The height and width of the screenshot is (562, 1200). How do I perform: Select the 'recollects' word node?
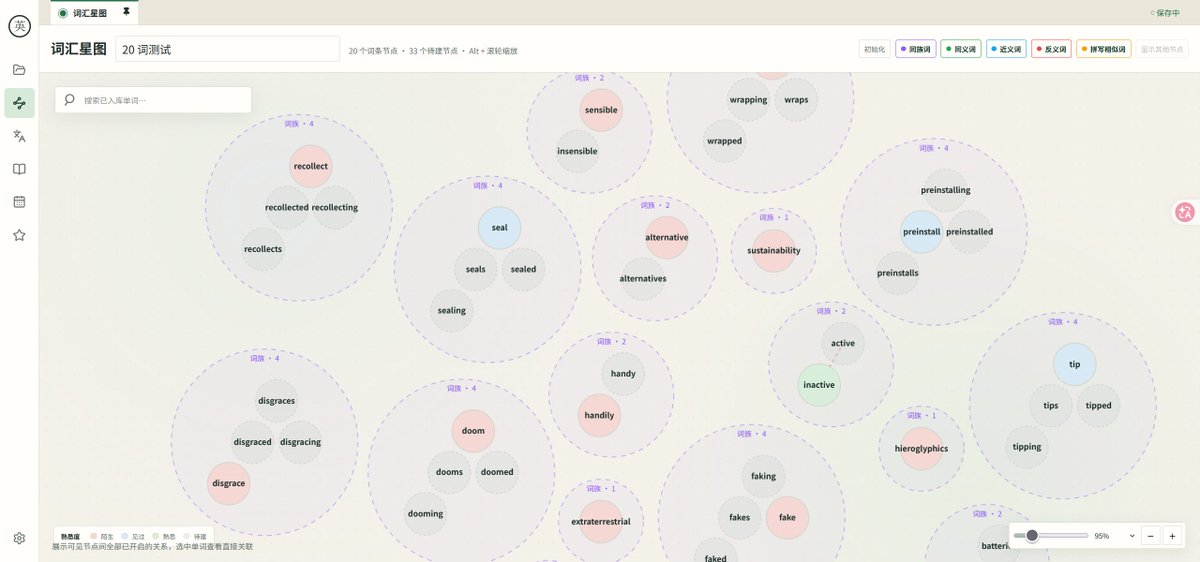click(x=263, y=248)
